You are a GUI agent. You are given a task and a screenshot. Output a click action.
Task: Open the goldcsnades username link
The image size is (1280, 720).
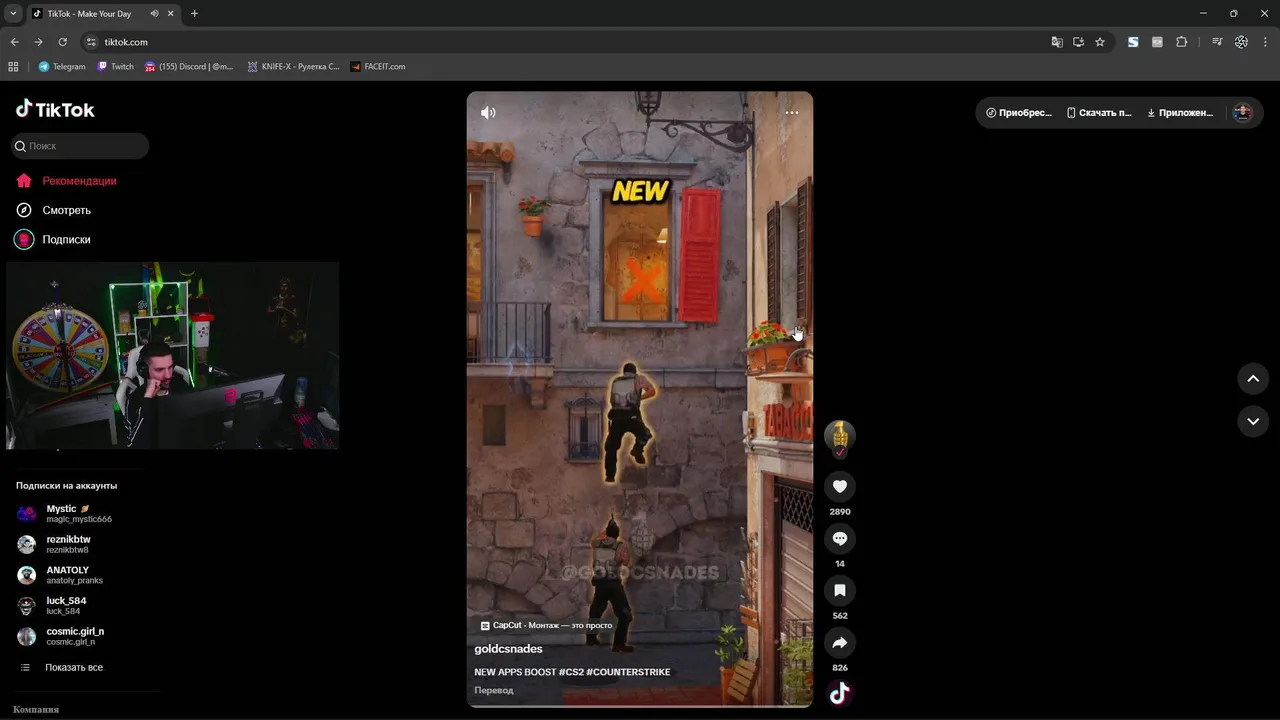click(508, 649)
